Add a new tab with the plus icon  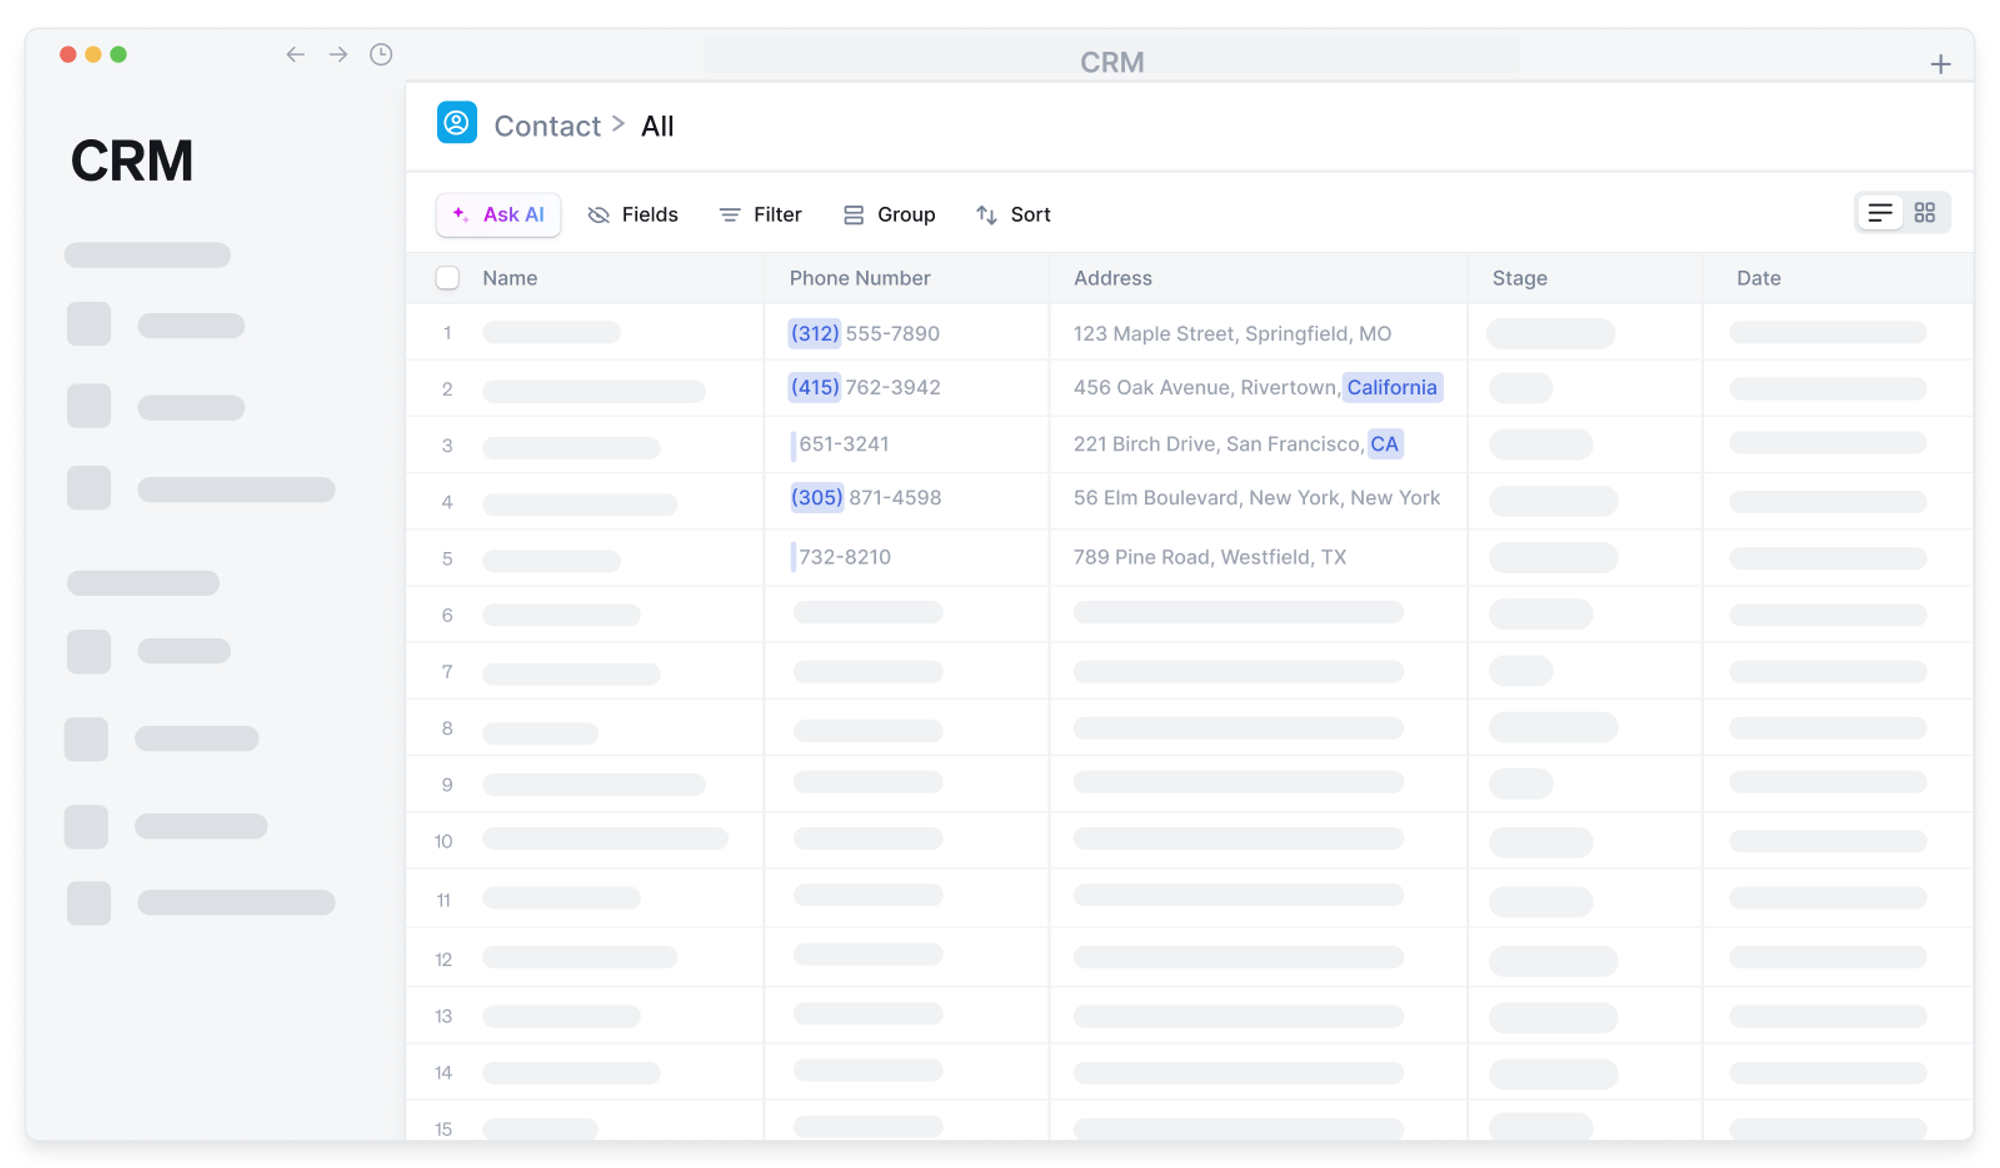[x=1940, y=65]
